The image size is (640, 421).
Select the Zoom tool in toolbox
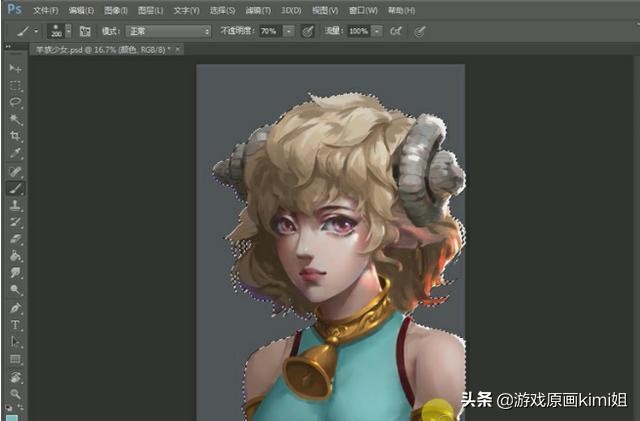pos(15,394)
